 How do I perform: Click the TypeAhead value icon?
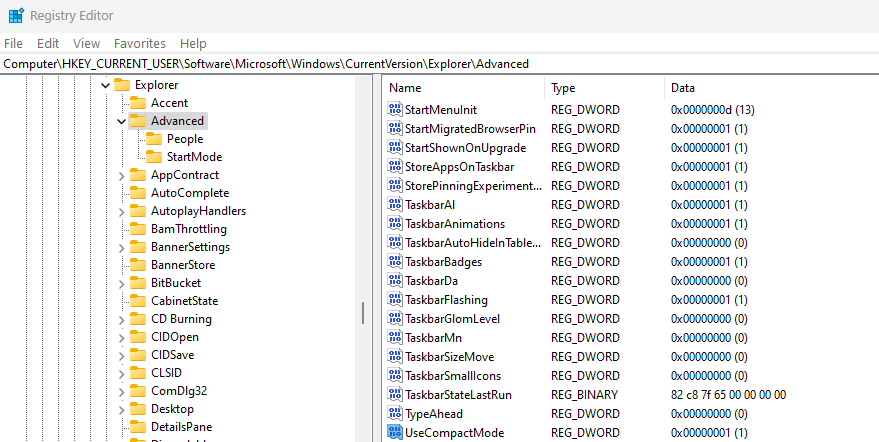pos(395,414)
